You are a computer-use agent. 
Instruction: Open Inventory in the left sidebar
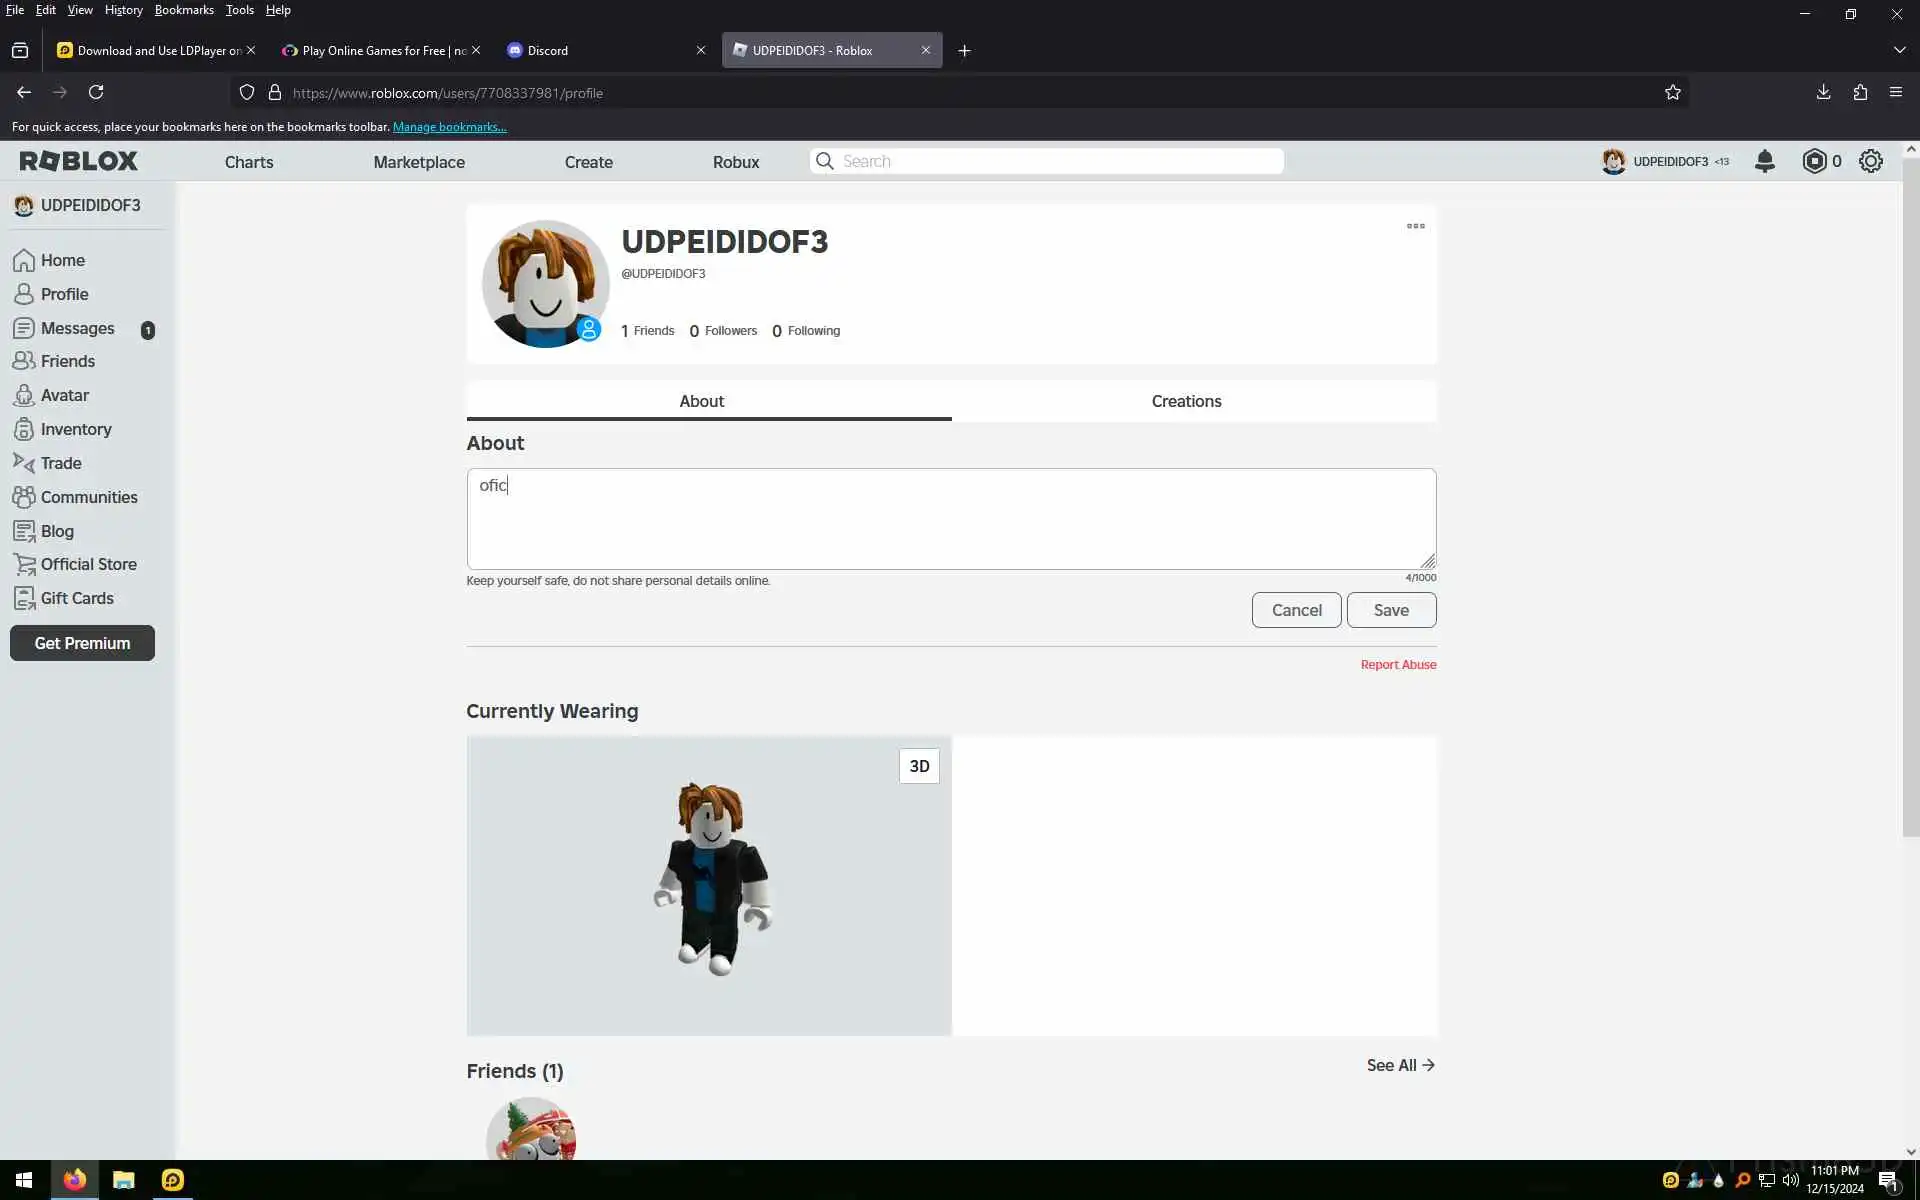pyautogui.click(x=75, y=429)
